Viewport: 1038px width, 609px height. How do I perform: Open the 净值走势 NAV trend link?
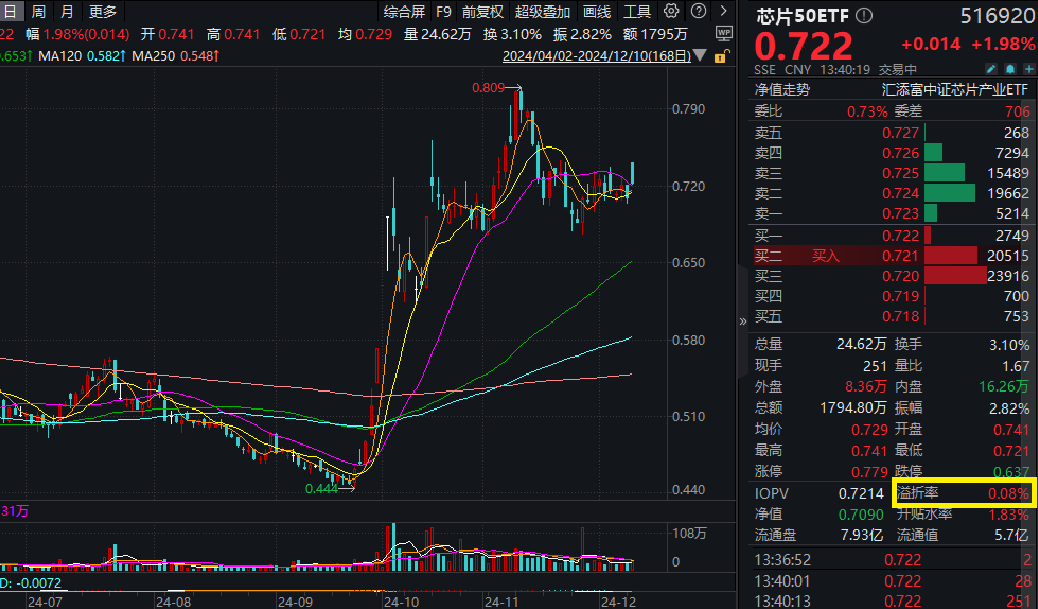coord(782,89)
